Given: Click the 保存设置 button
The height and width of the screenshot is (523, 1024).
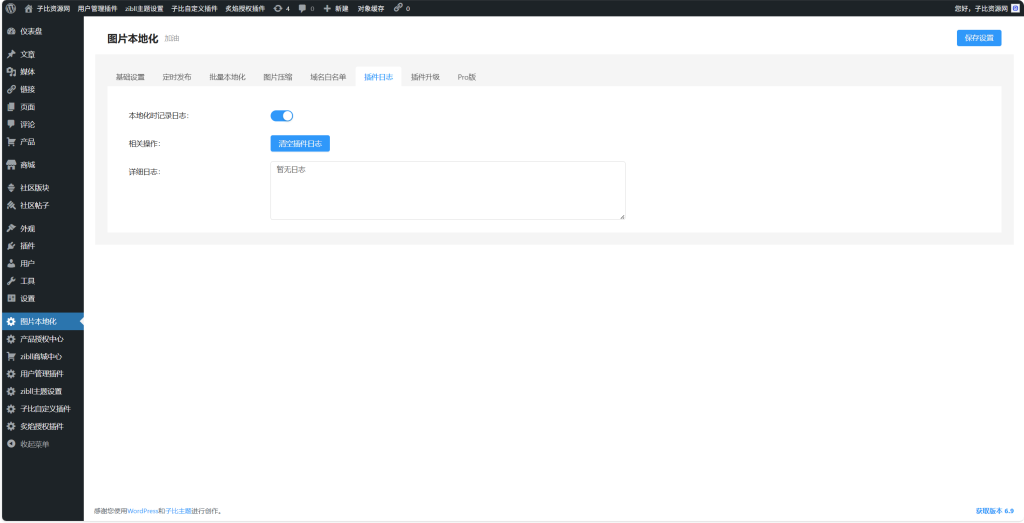Looking at the screenshot, I should [x=978, y=38].
